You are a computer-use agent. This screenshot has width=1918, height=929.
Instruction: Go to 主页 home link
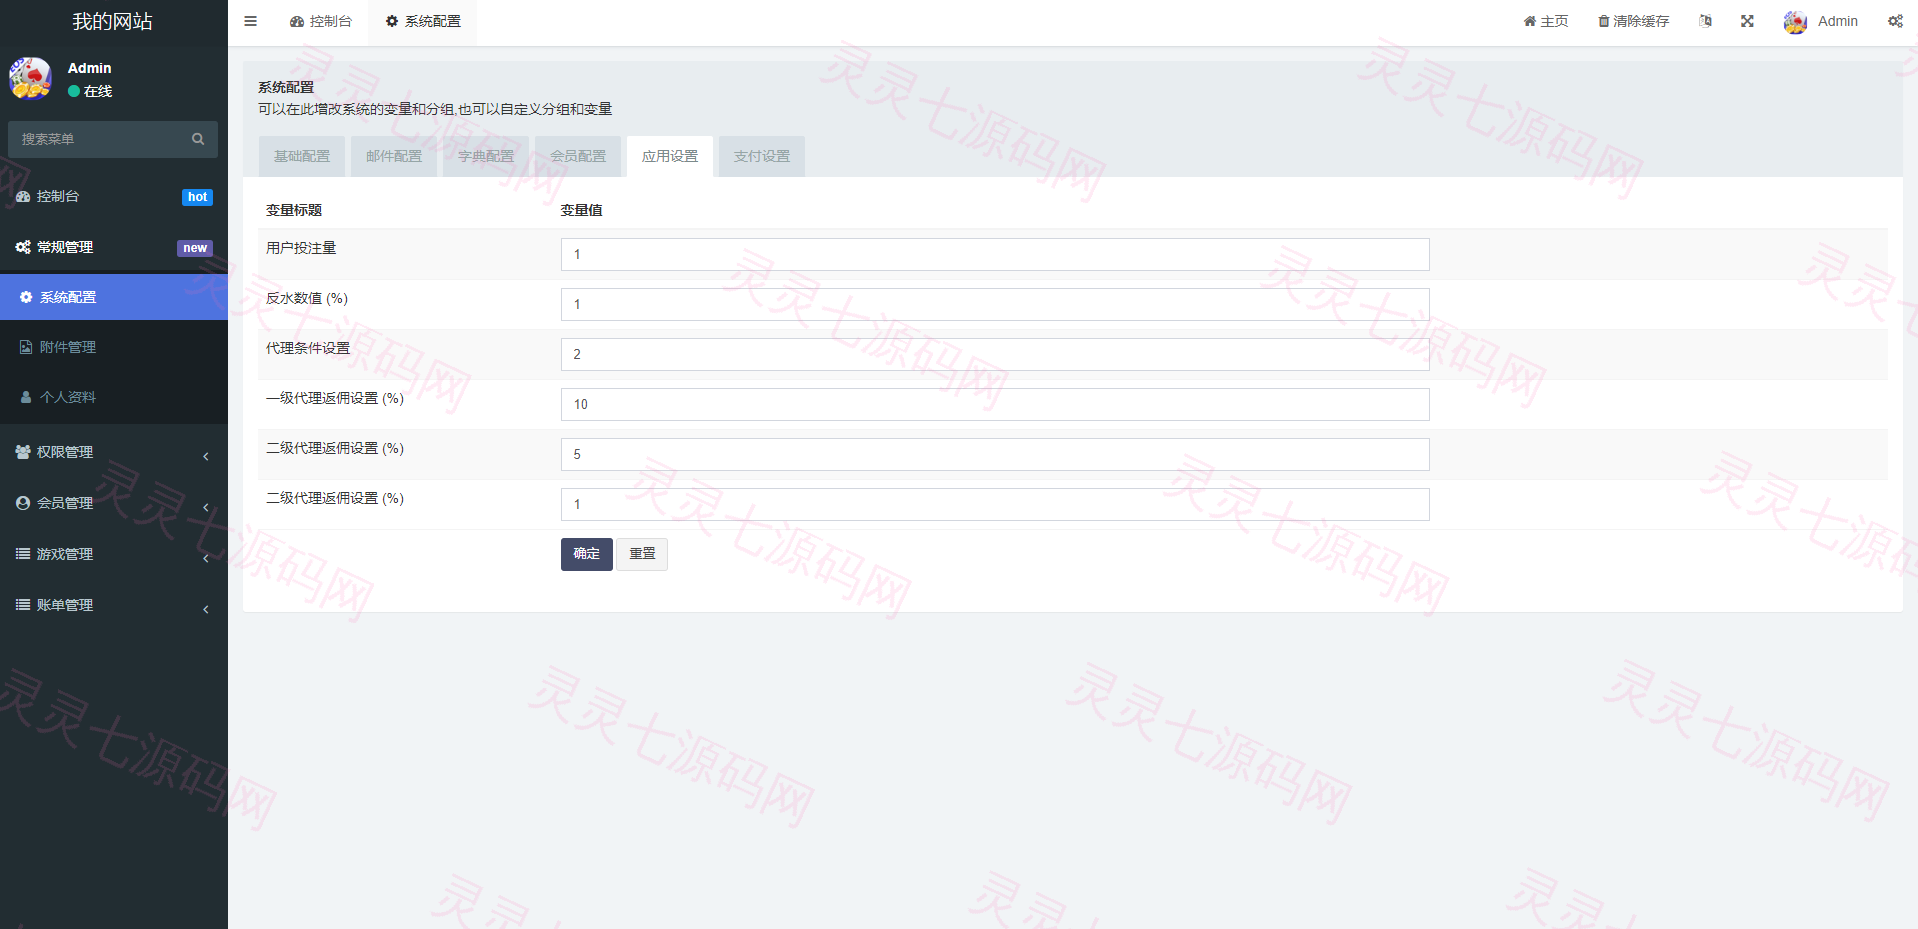click(1546, 21)
